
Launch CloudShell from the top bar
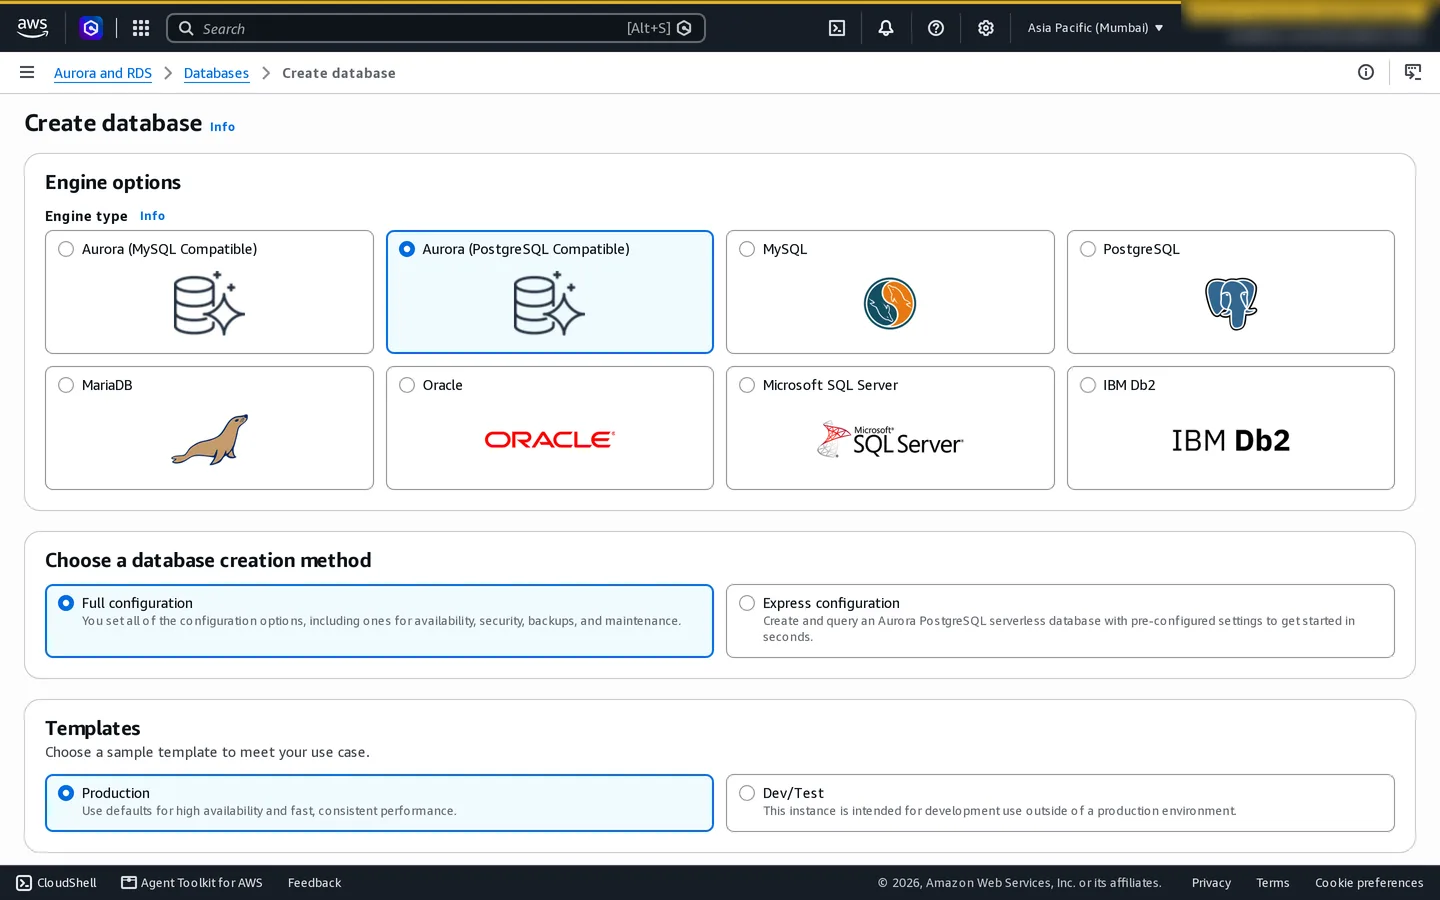[x=837, y=28]
